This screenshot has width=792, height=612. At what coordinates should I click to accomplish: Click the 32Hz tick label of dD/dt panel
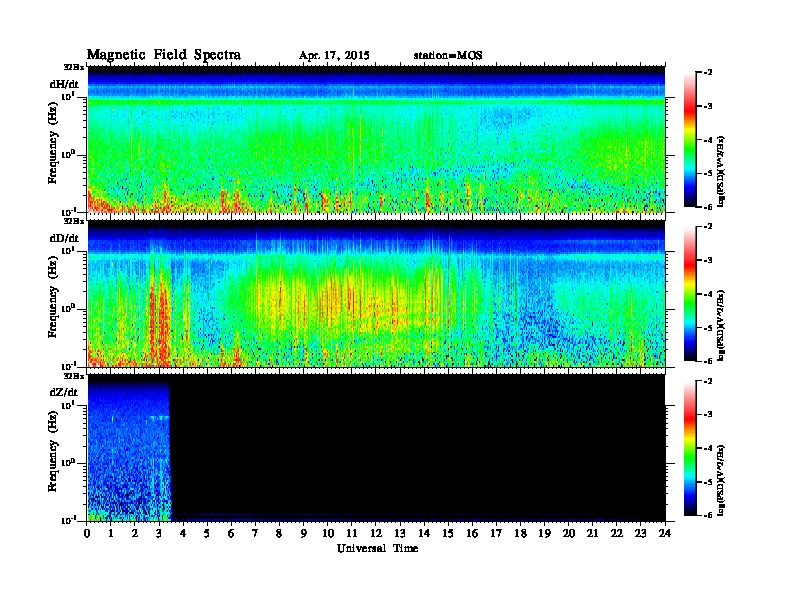click(x=73, y=221)
